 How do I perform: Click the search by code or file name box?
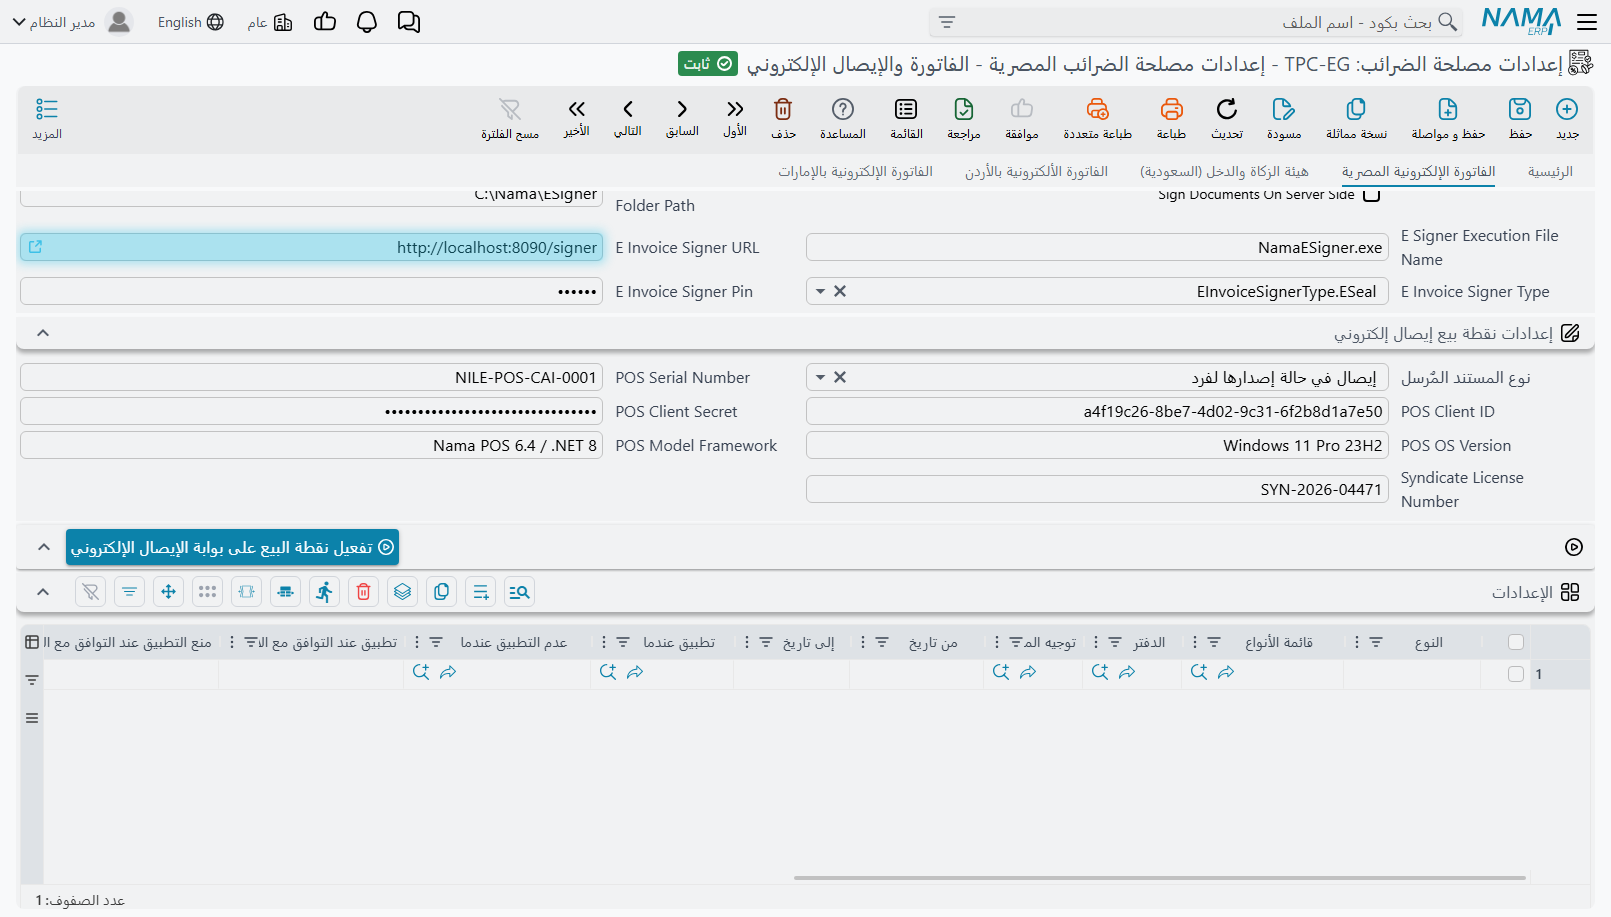1195,22
